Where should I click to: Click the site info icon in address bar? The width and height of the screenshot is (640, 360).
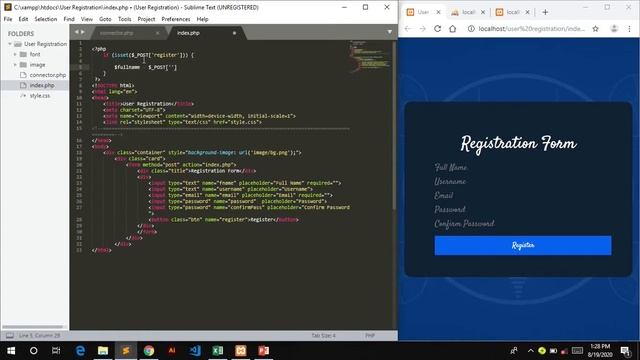pyautogui.click(x=471, y=29)
